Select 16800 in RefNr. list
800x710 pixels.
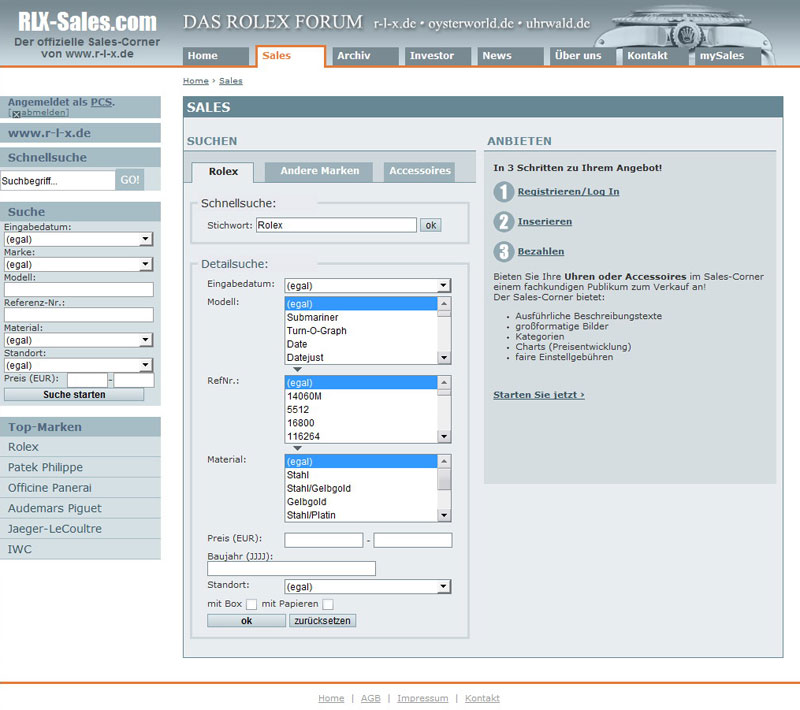pyautogui.click(x=361, y=423)
